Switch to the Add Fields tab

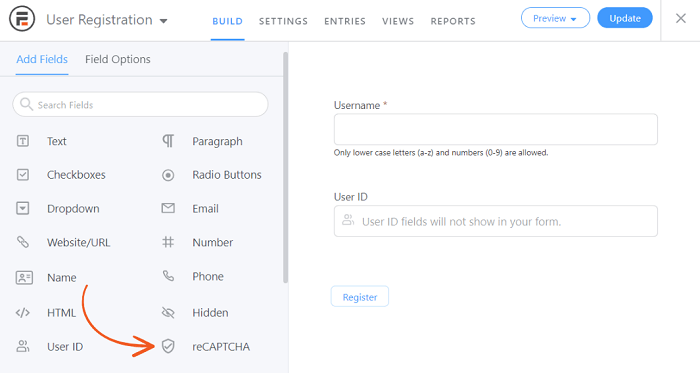42,59
